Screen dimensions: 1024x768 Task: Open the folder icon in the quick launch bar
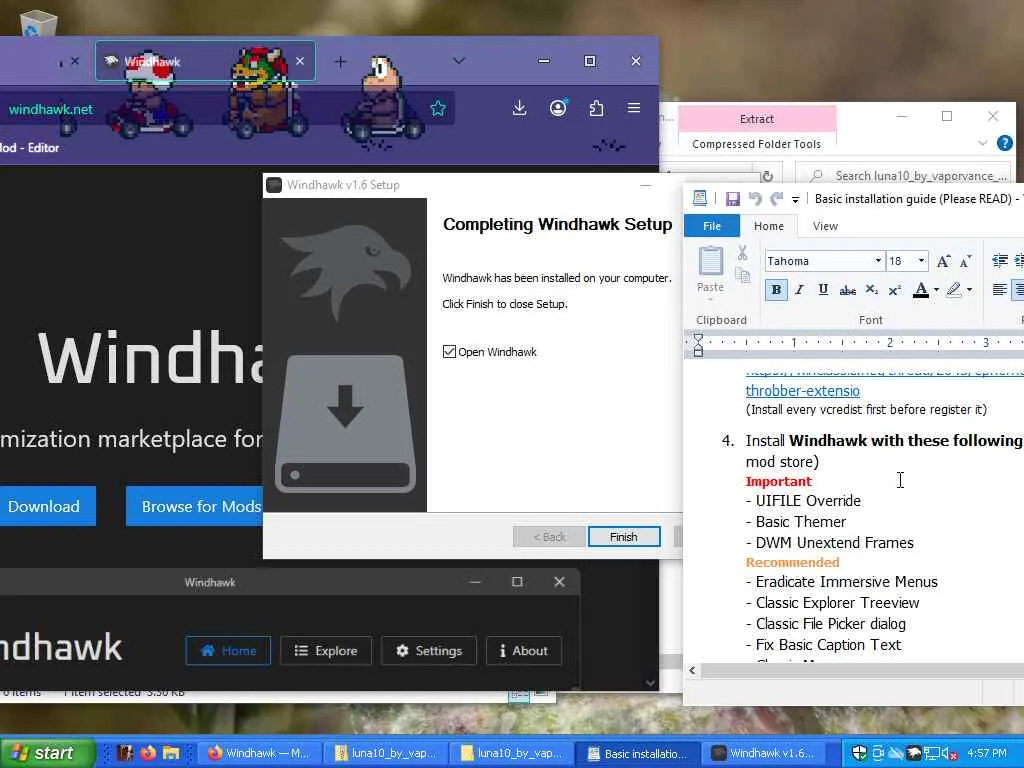pos(171,753)
